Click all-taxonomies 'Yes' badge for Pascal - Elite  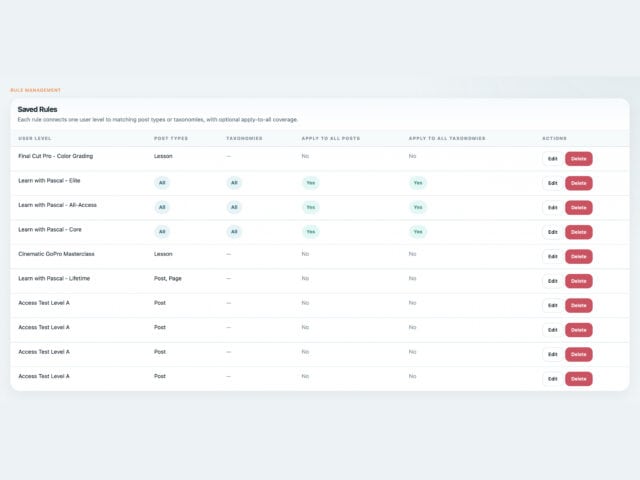[x=418, y=183]
